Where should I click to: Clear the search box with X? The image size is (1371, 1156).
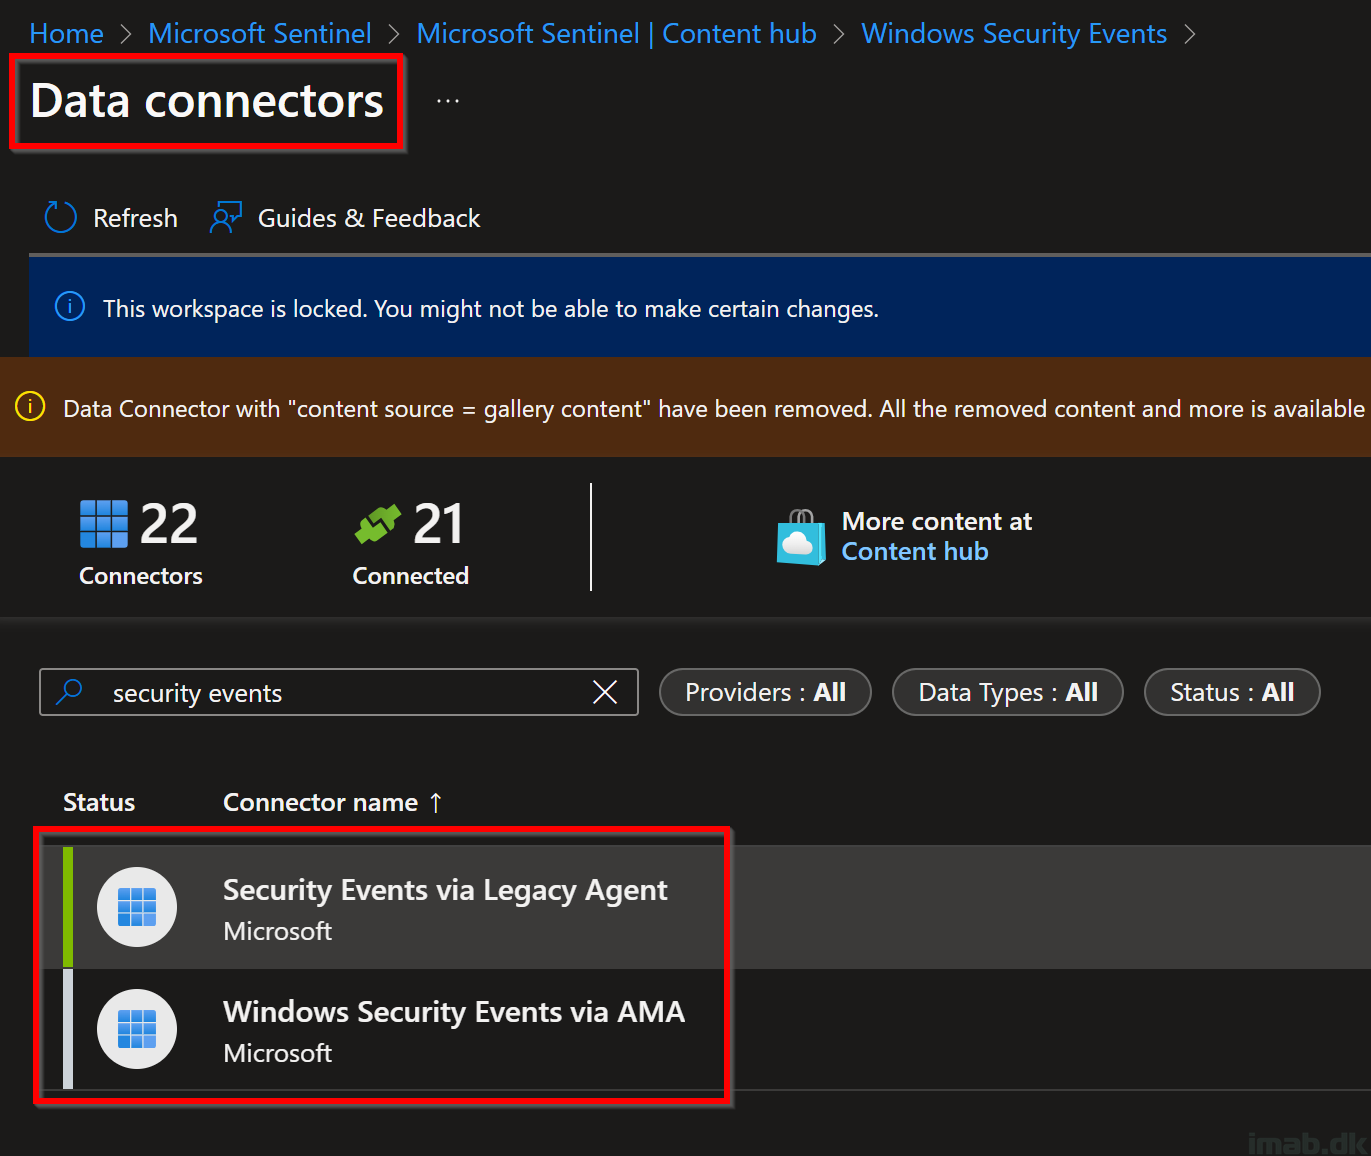tap(605, 692)
